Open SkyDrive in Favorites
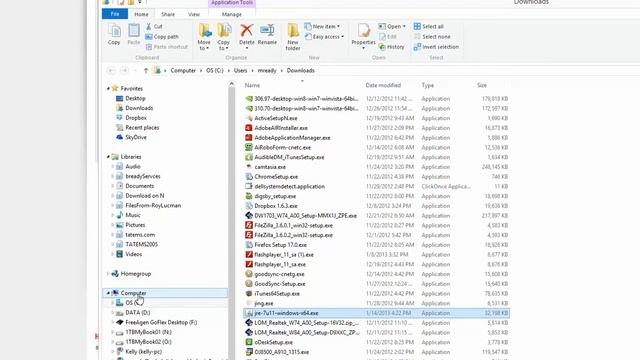 (x=136, y=137)
